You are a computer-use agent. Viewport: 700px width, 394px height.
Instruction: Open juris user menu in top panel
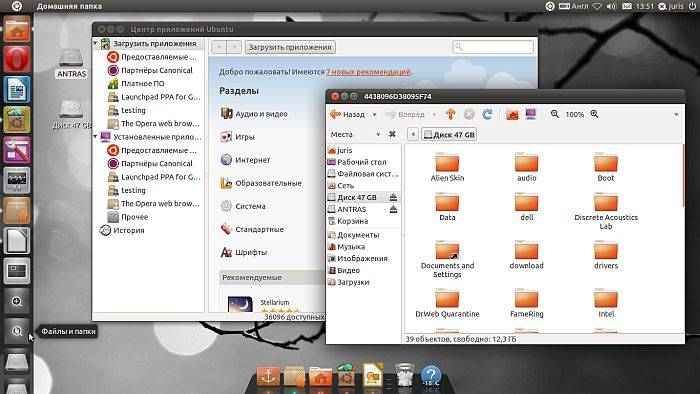(671, 6)
